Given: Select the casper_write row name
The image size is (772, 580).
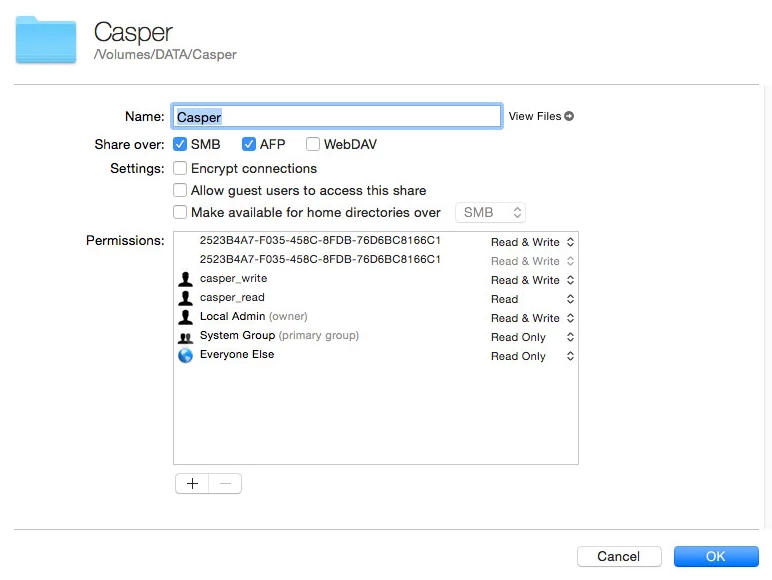Looking at the screenshot, I should [x=233, y=278].
